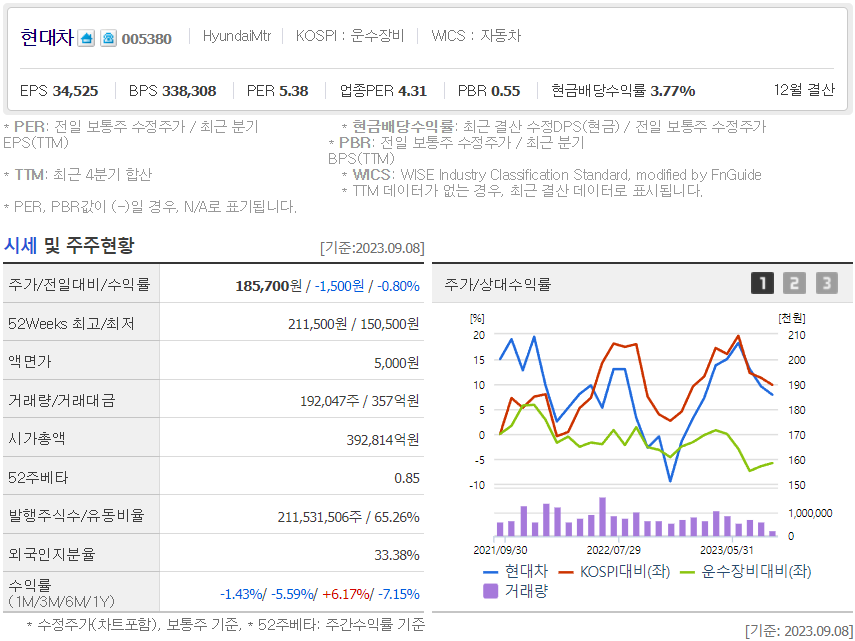Select the EPS value 34,525
Image resolution: width=855 pixels, height=641 pixels.
[x=75, y=90]
